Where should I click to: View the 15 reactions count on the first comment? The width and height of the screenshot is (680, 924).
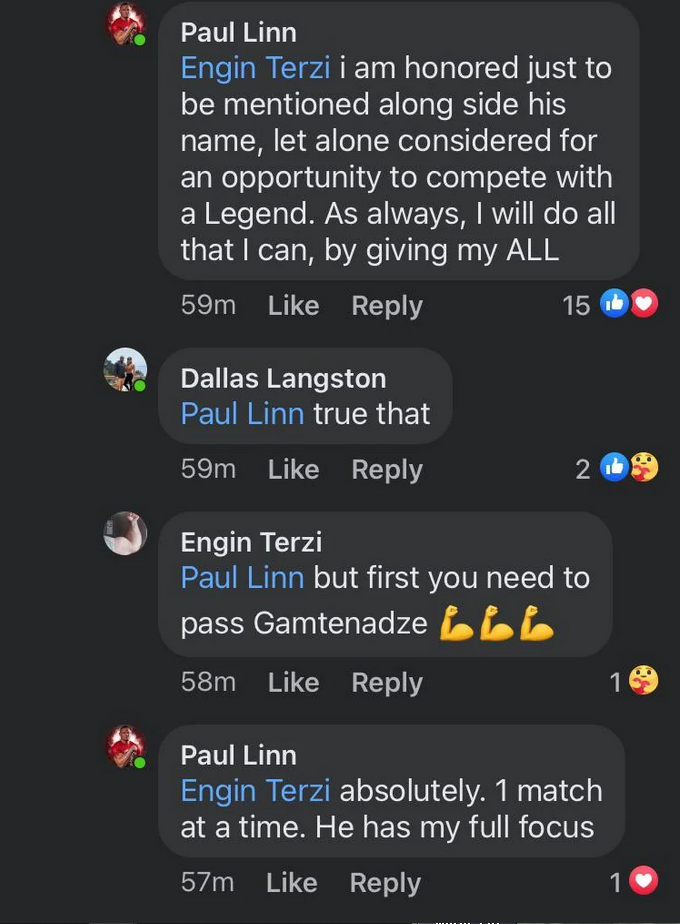pyautogui.click(x=576, y=305)
